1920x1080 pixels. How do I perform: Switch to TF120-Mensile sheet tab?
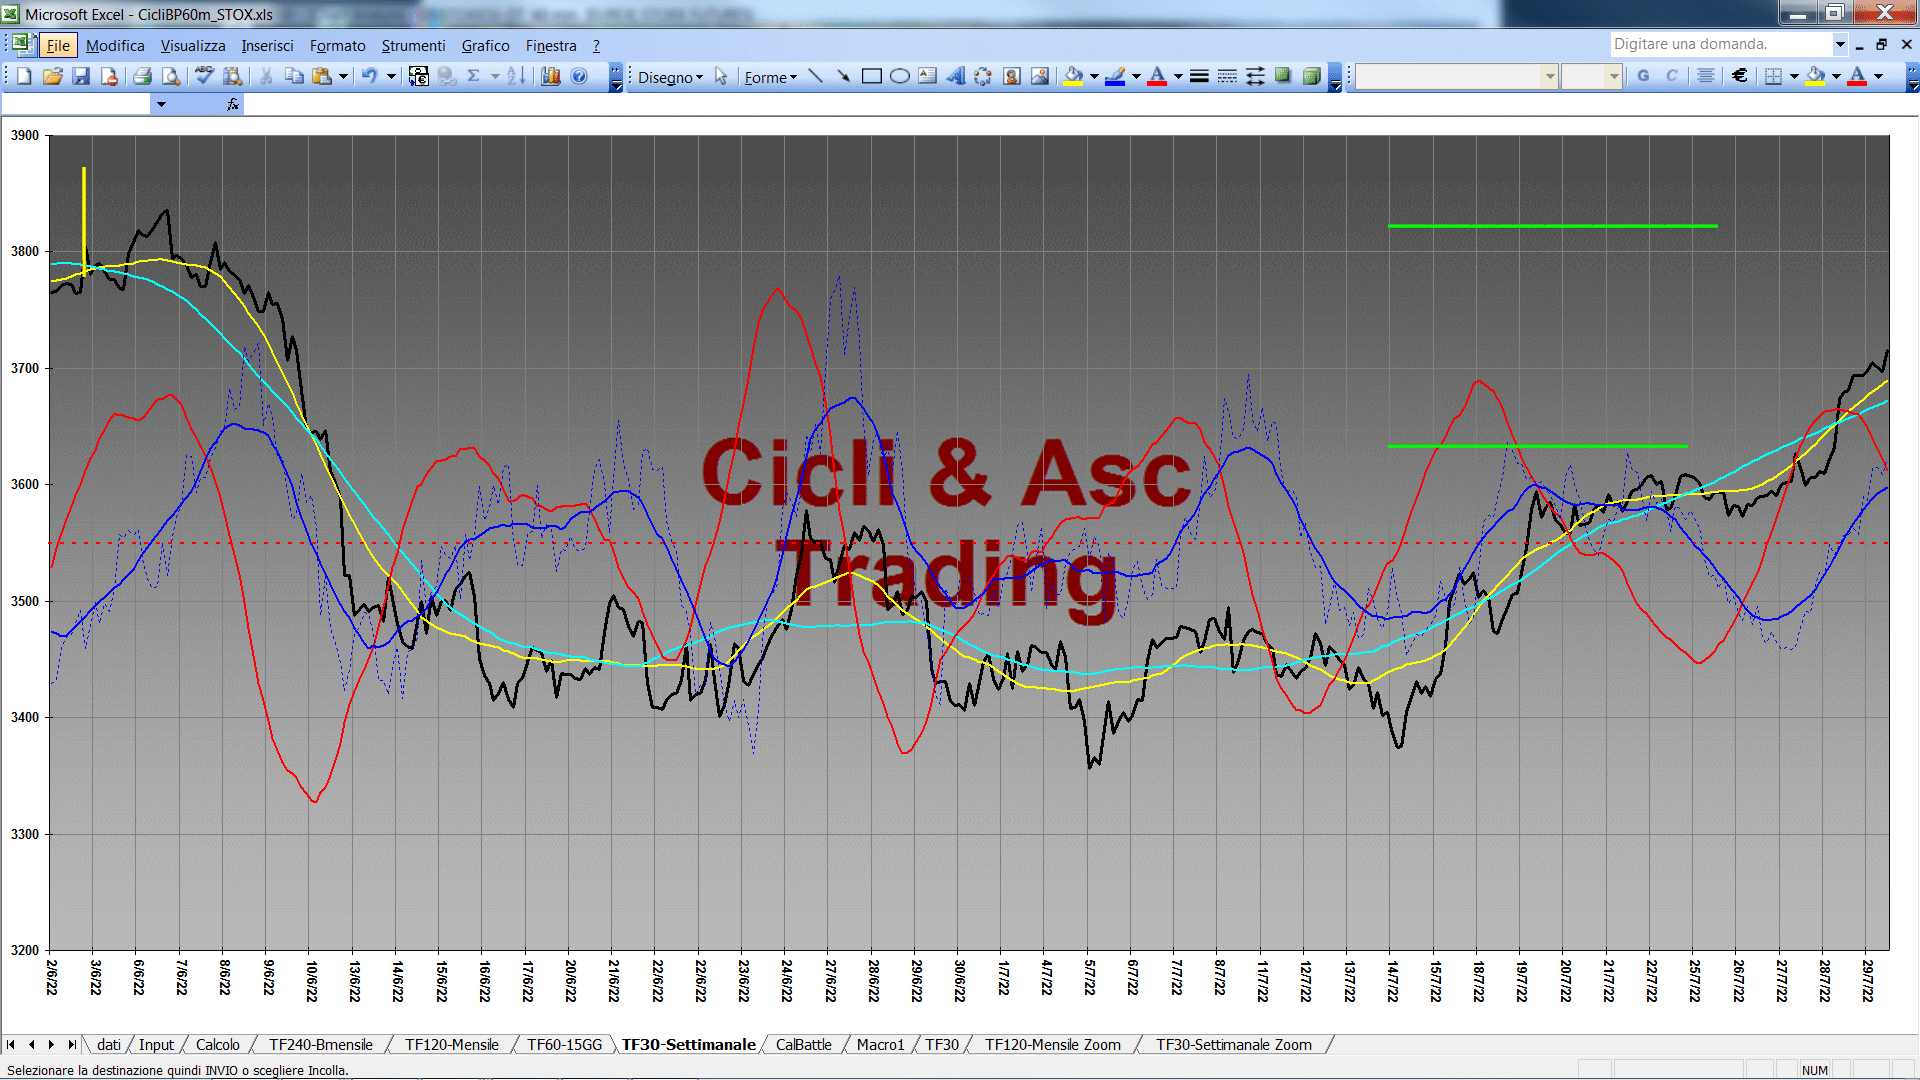[451, 1044]
